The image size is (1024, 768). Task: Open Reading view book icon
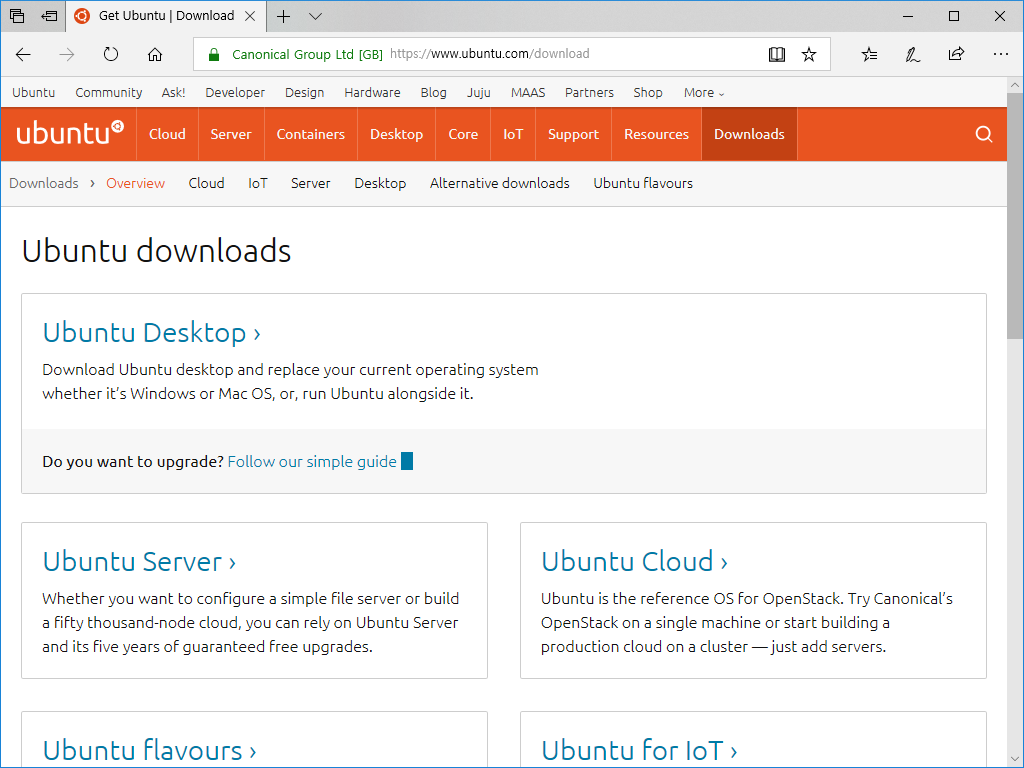click(x=776, y=54)
